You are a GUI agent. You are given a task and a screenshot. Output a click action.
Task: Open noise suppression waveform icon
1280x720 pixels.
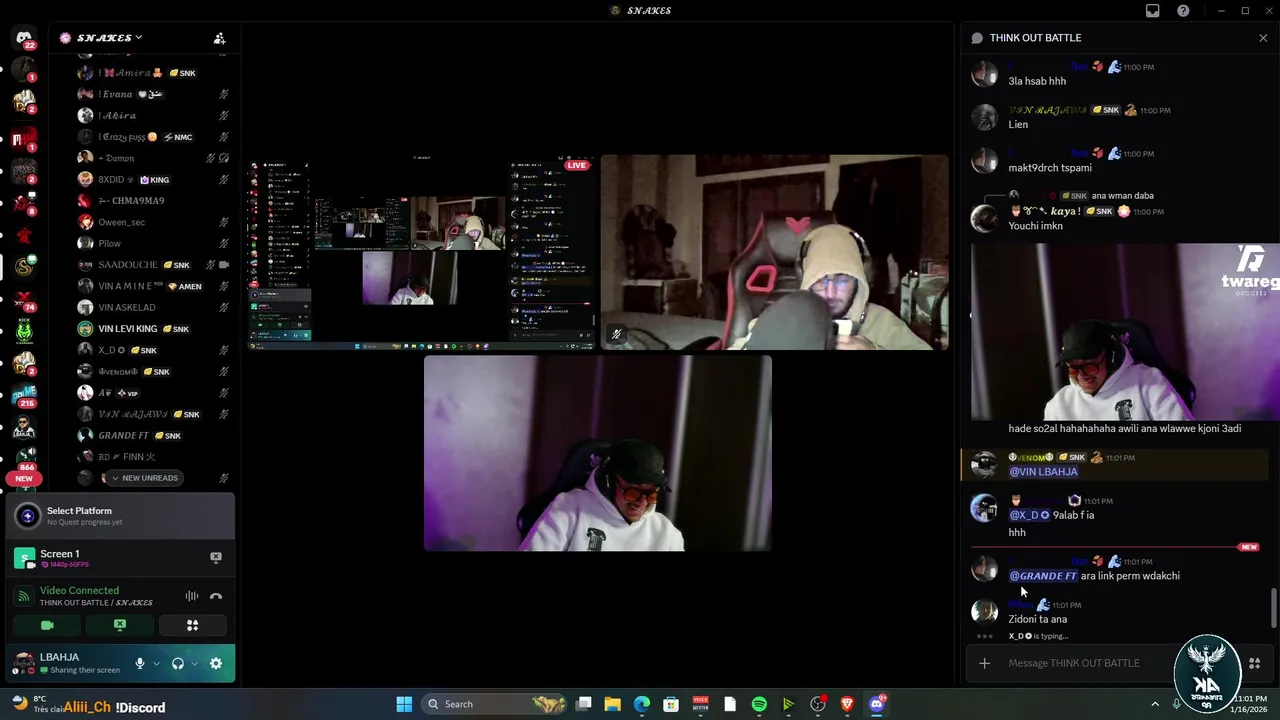click(x=191, y=596)
